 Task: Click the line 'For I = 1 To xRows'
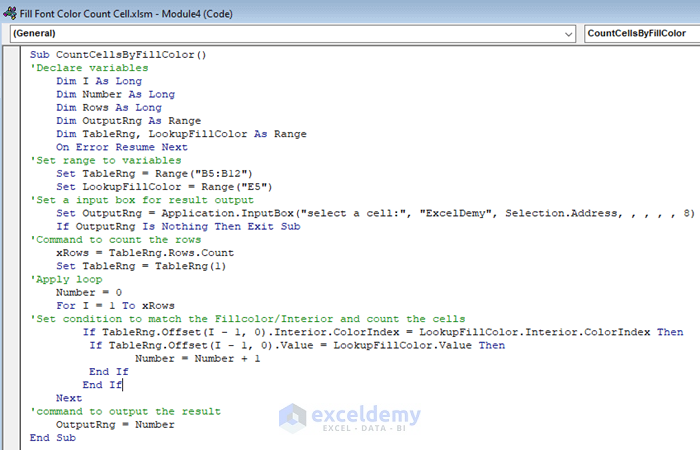(115, 306)
